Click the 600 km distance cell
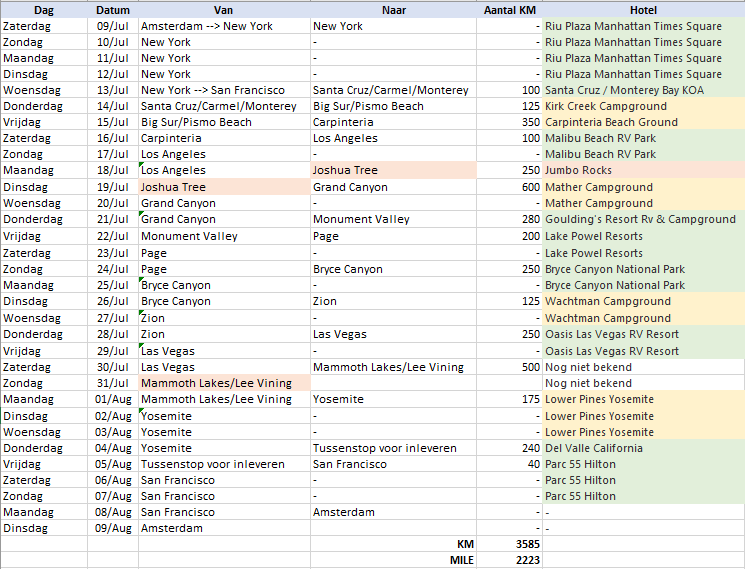Viewport: 745px width, 569px height. click(509, 187)
